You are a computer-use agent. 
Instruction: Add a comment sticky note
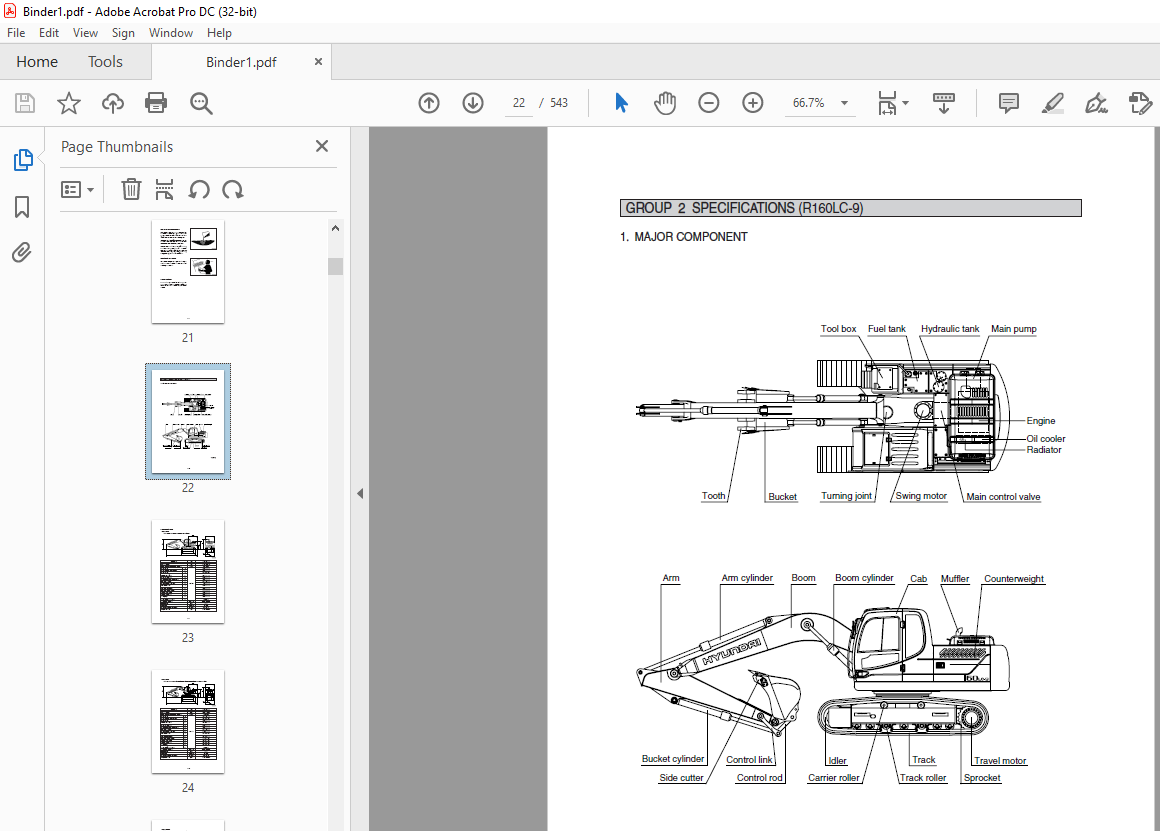click(x=1008, y=103)
